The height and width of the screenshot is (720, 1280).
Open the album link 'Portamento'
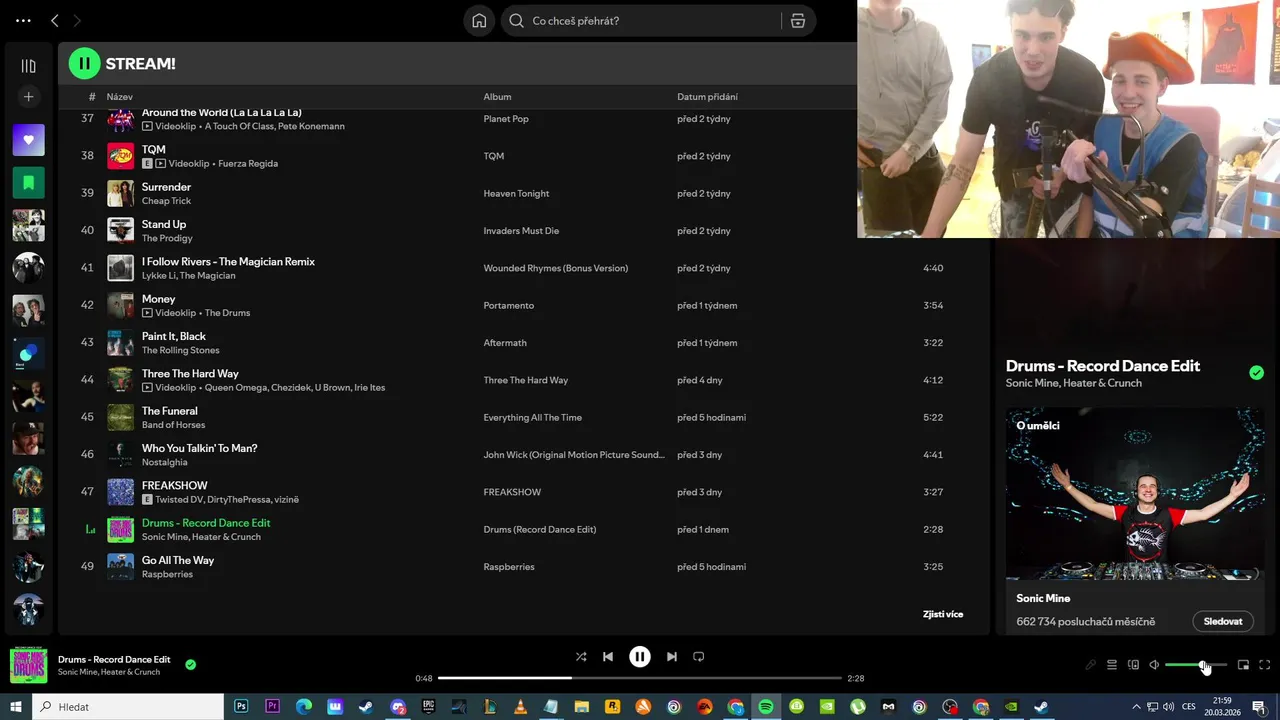509,305
